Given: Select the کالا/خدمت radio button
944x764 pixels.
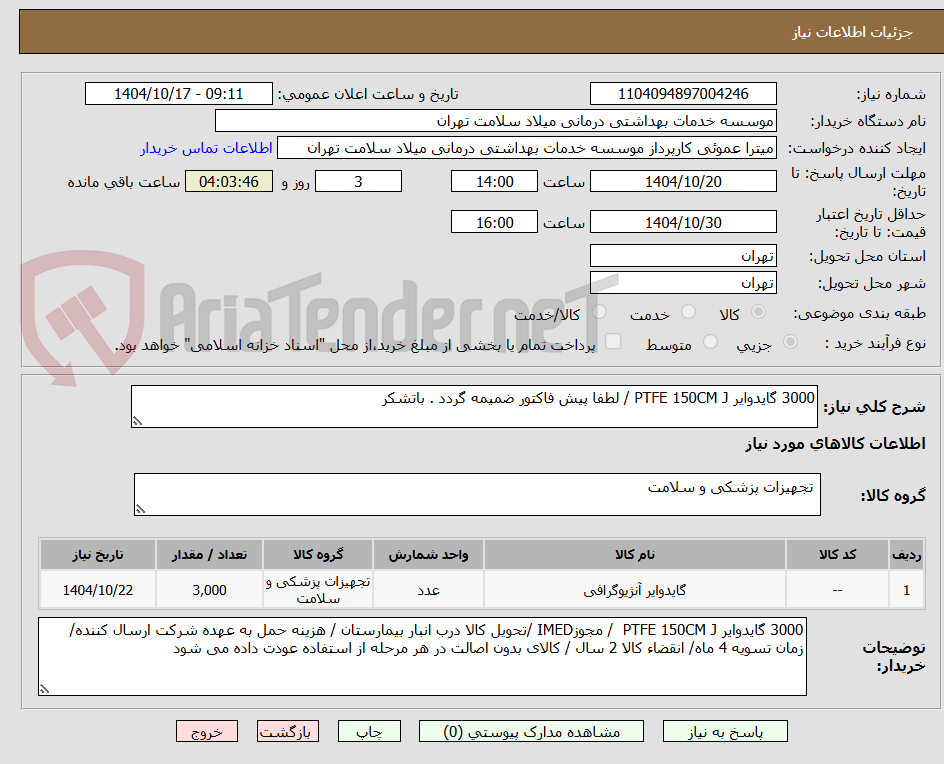Looking at the screenshot, I should [599, 312].
